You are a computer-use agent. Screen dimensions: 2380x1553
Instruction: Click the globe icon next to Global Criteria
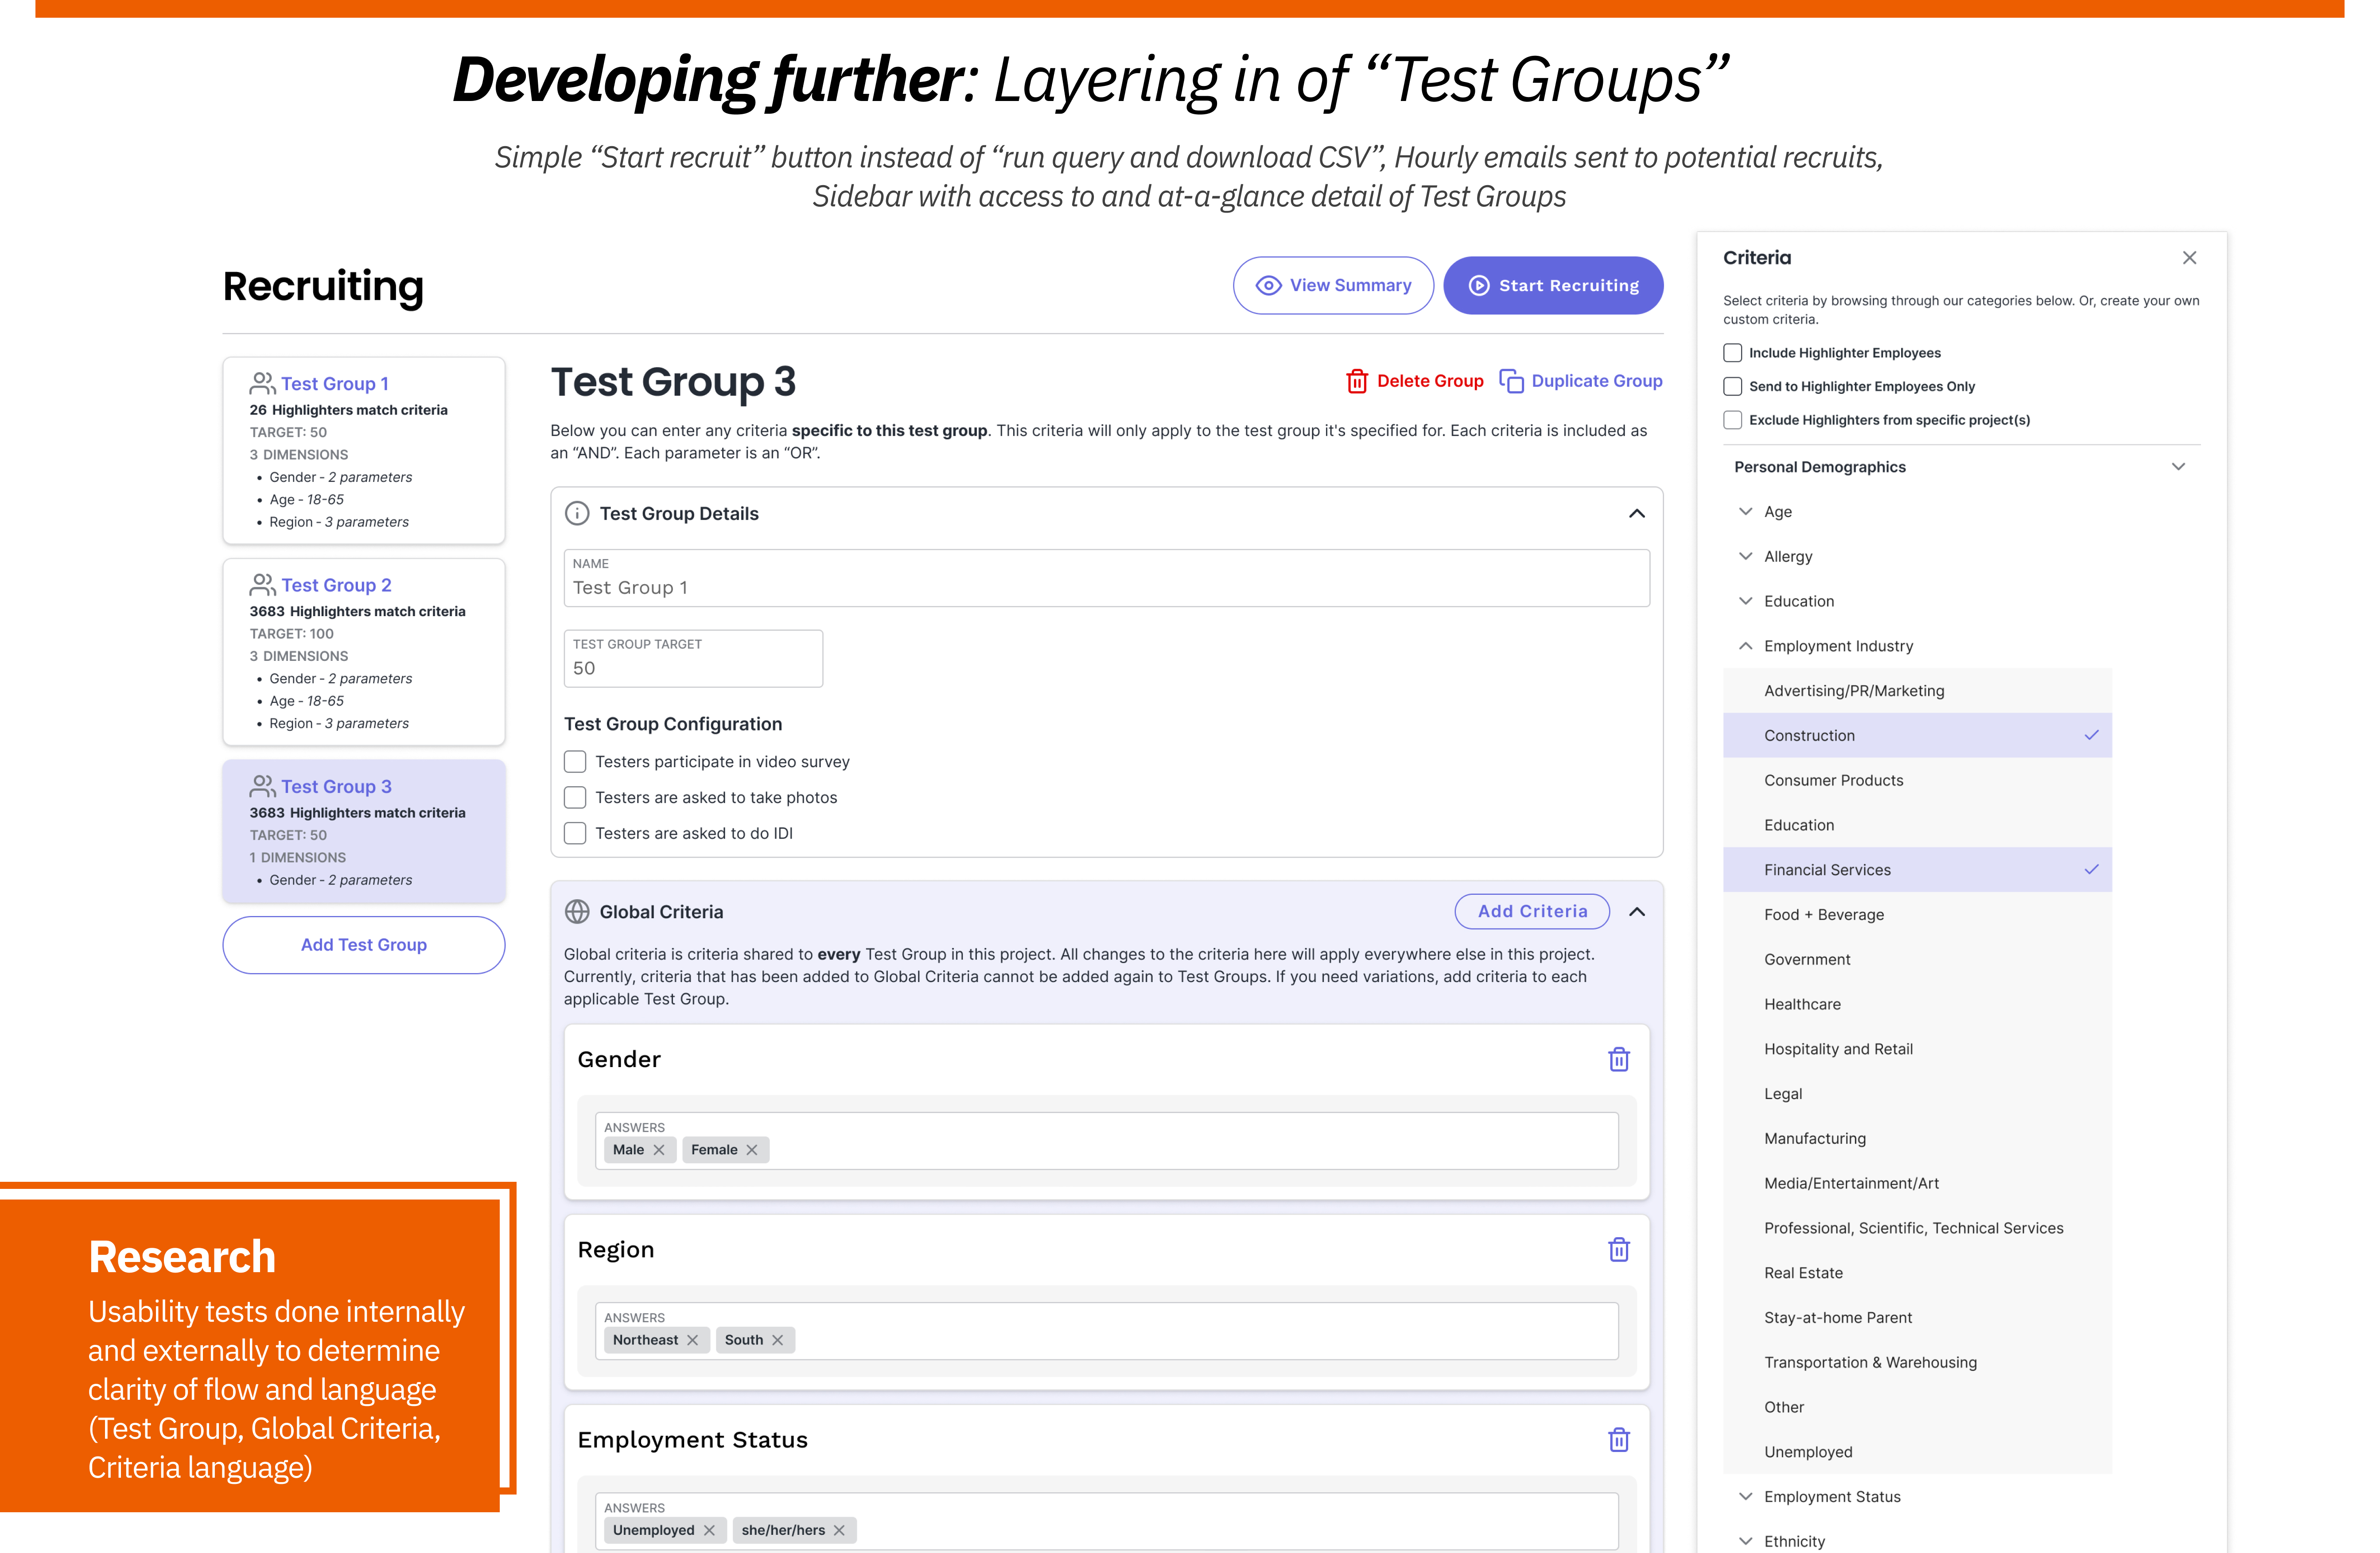(x=577, y=911)
